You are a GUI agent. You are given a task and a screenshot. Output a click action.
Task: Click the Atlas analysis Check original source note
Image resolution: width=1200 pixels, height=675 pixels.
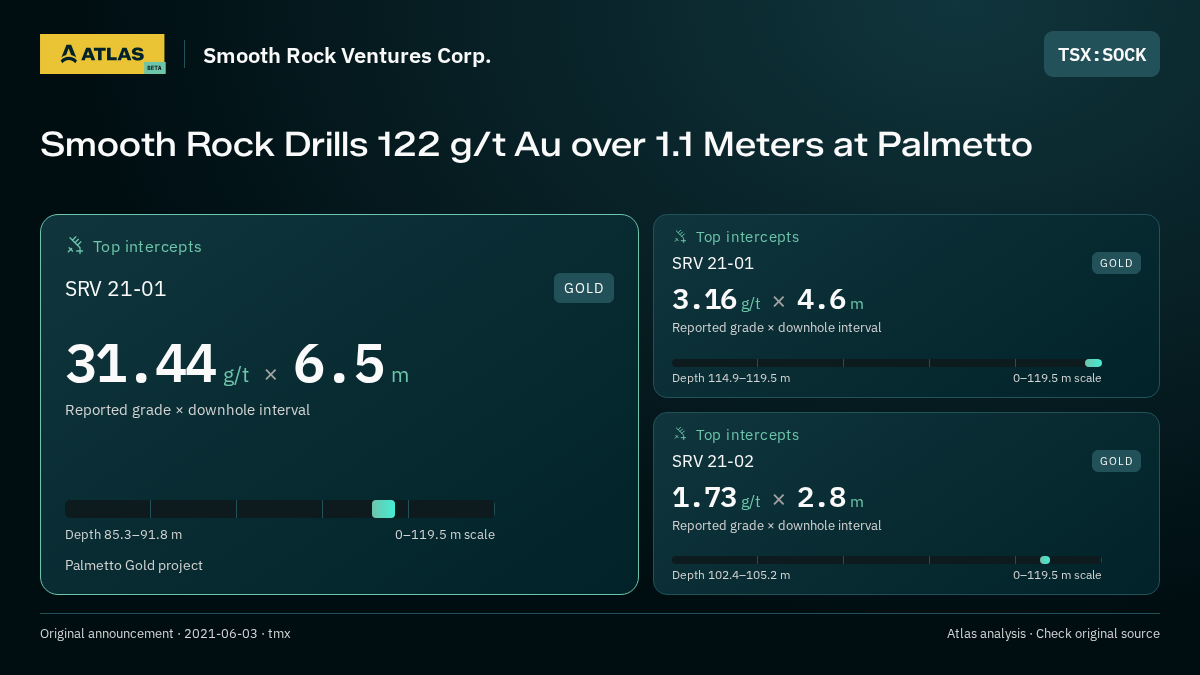(x=1053, y=634)
